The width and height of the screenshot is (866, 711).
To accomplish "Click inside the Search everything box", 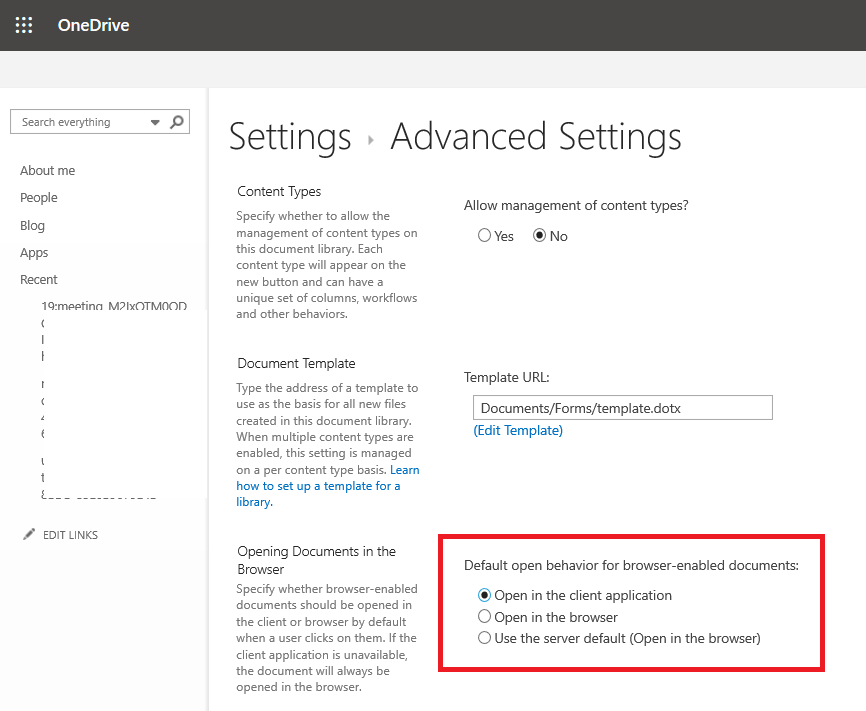I will point(70,121).
